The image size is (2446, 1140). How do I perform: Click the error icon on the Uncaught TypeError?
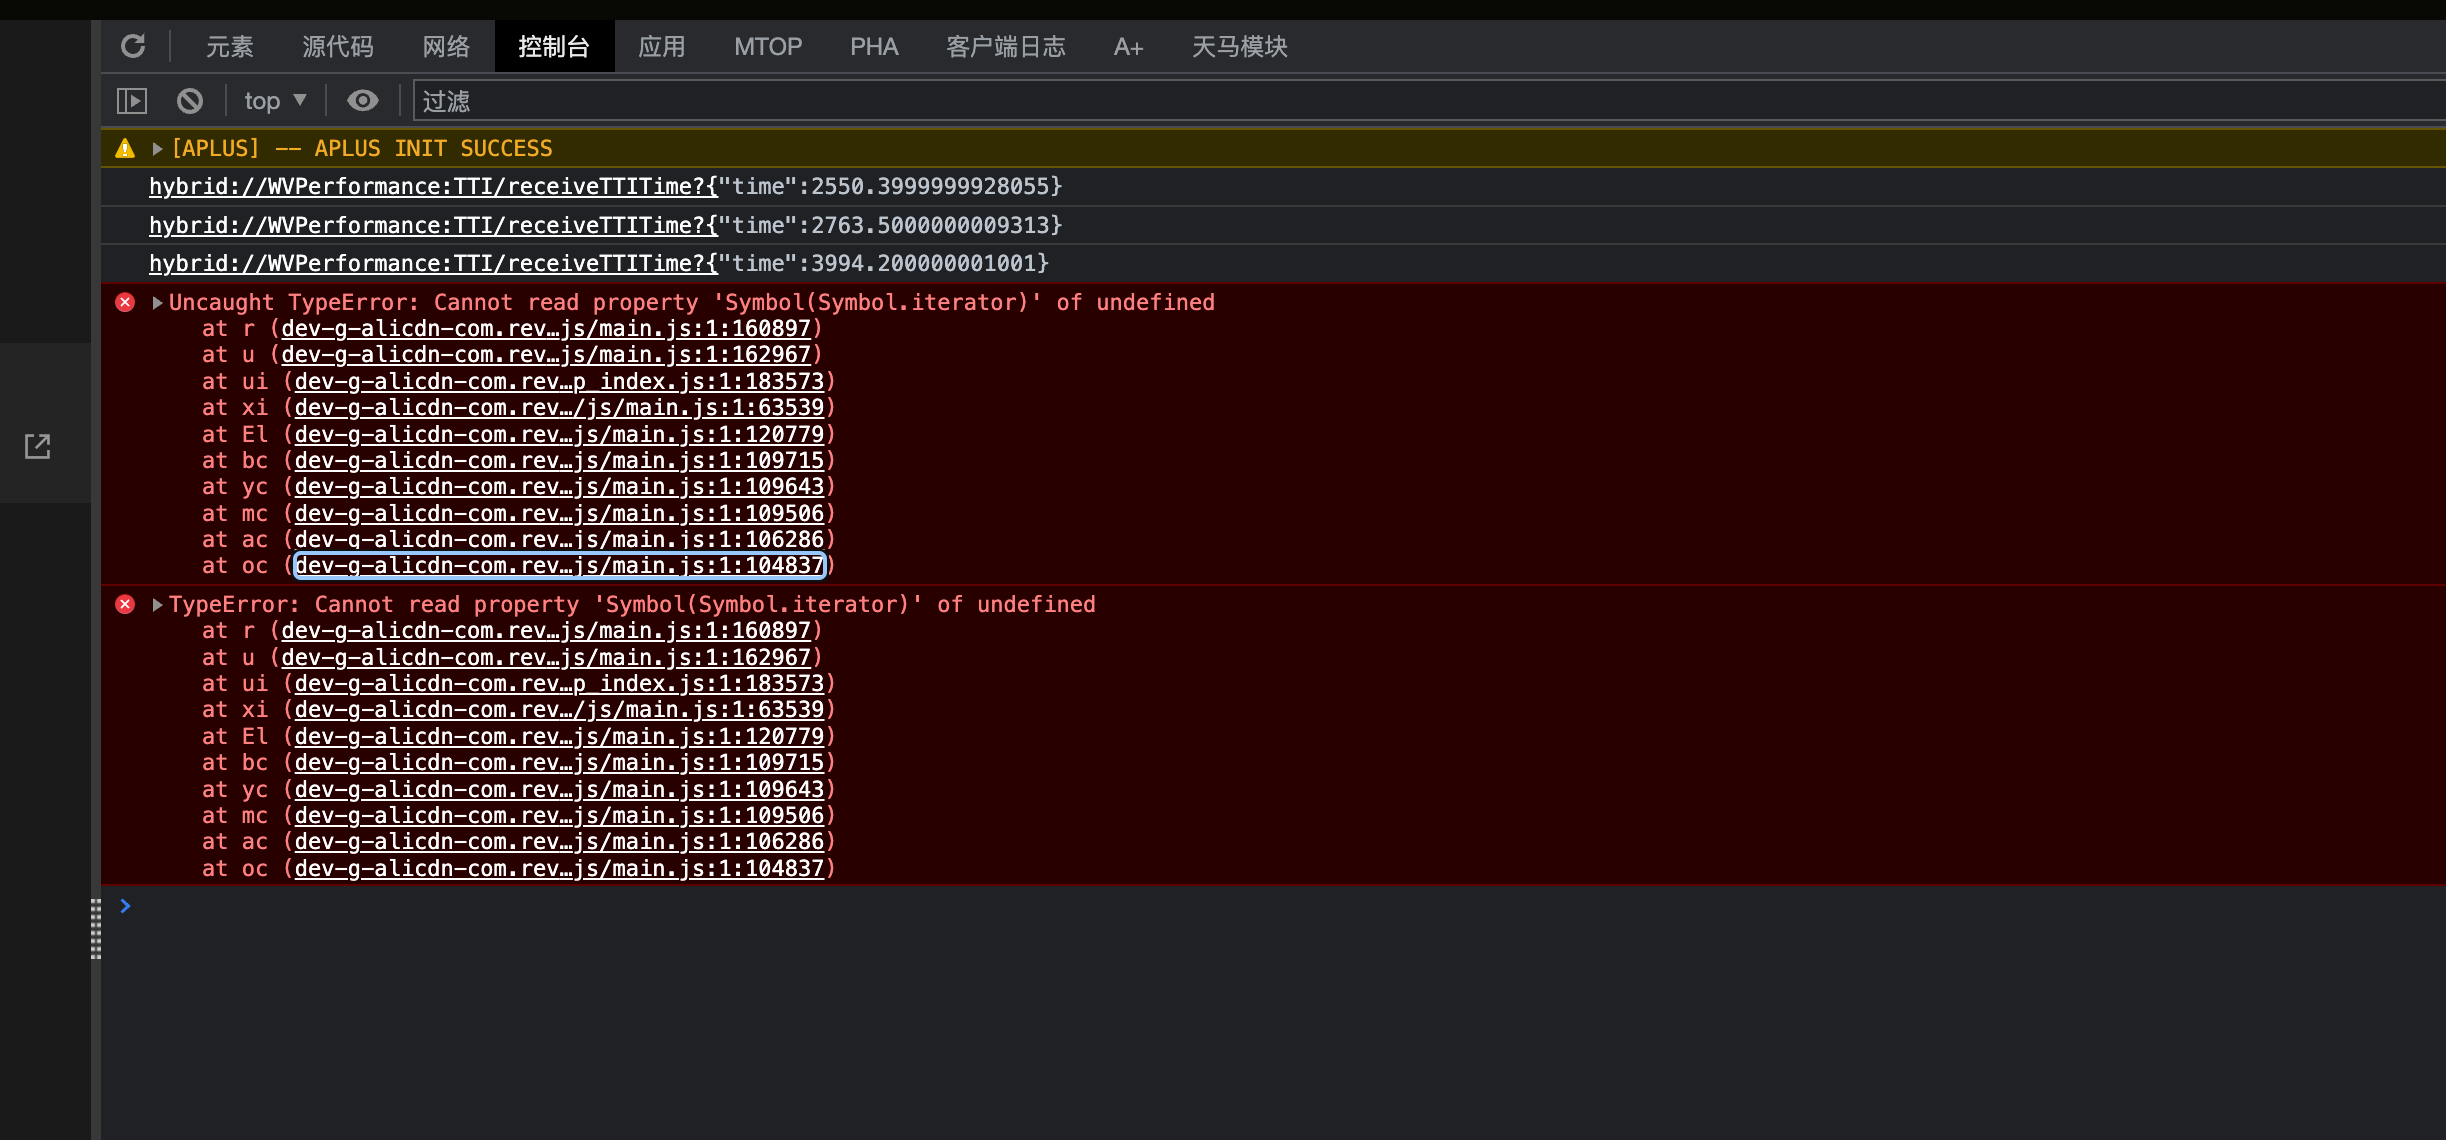tap(124, 302)
